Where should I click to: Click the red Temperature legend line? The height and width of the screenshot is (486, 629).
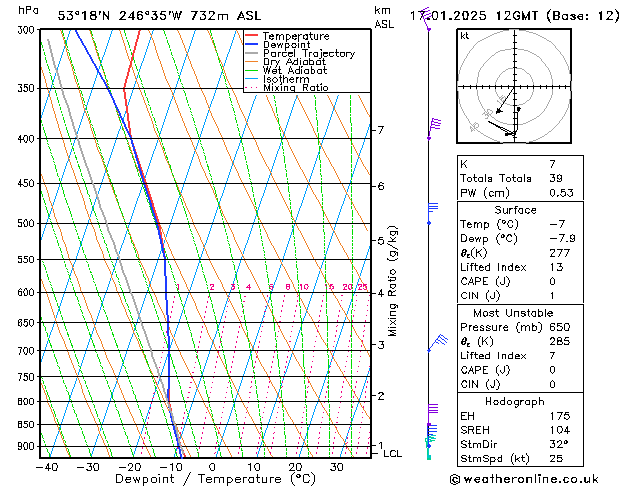coord(252,36)
